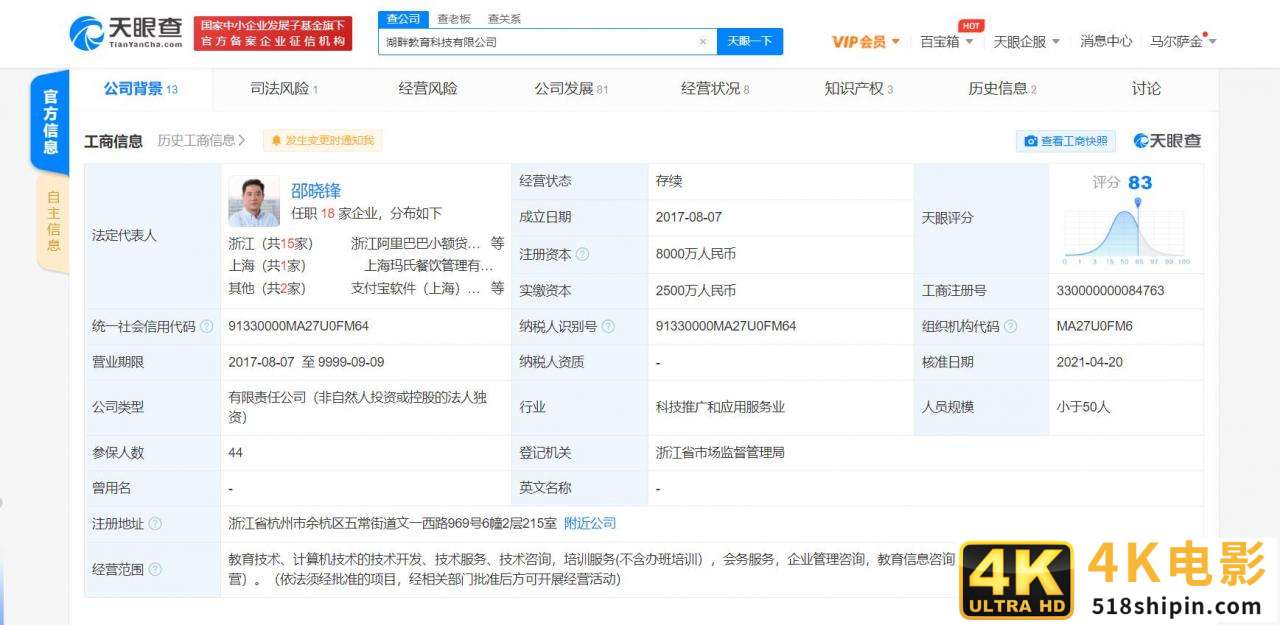Click 发生变更时通知我 button
The width and height of the screenshot is (1280, 625).
tap(322, 141)
